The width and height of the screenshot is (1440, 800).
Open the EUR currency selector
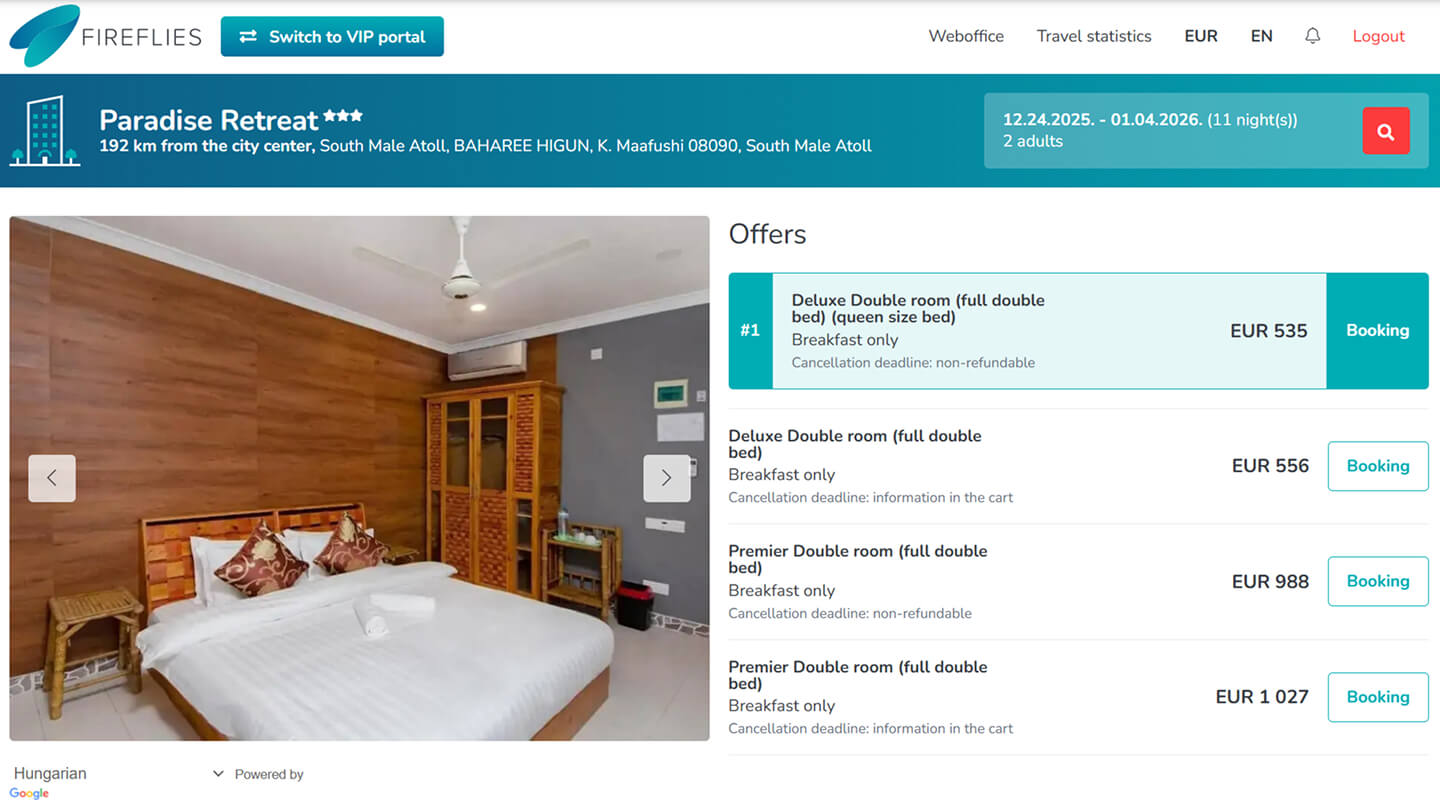point(1201,36)
